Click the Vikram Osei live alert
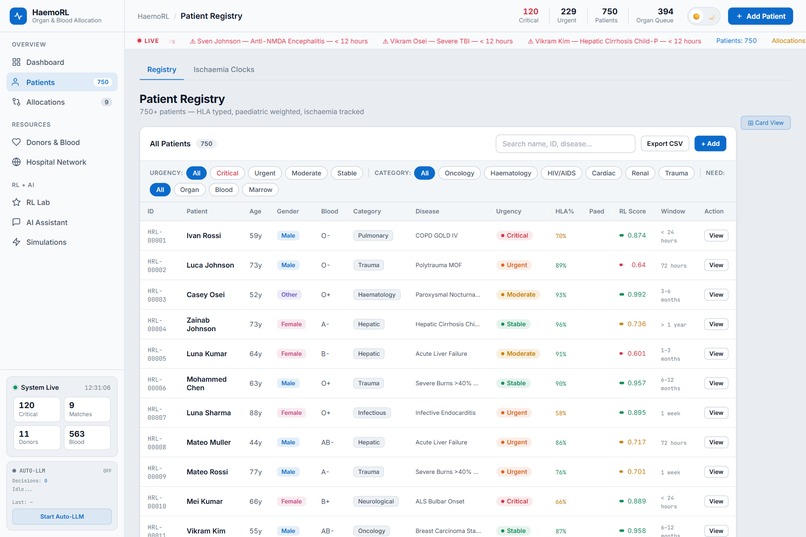Image resolution: width=806 pixels, height=537 pixels. click(447, 41)
